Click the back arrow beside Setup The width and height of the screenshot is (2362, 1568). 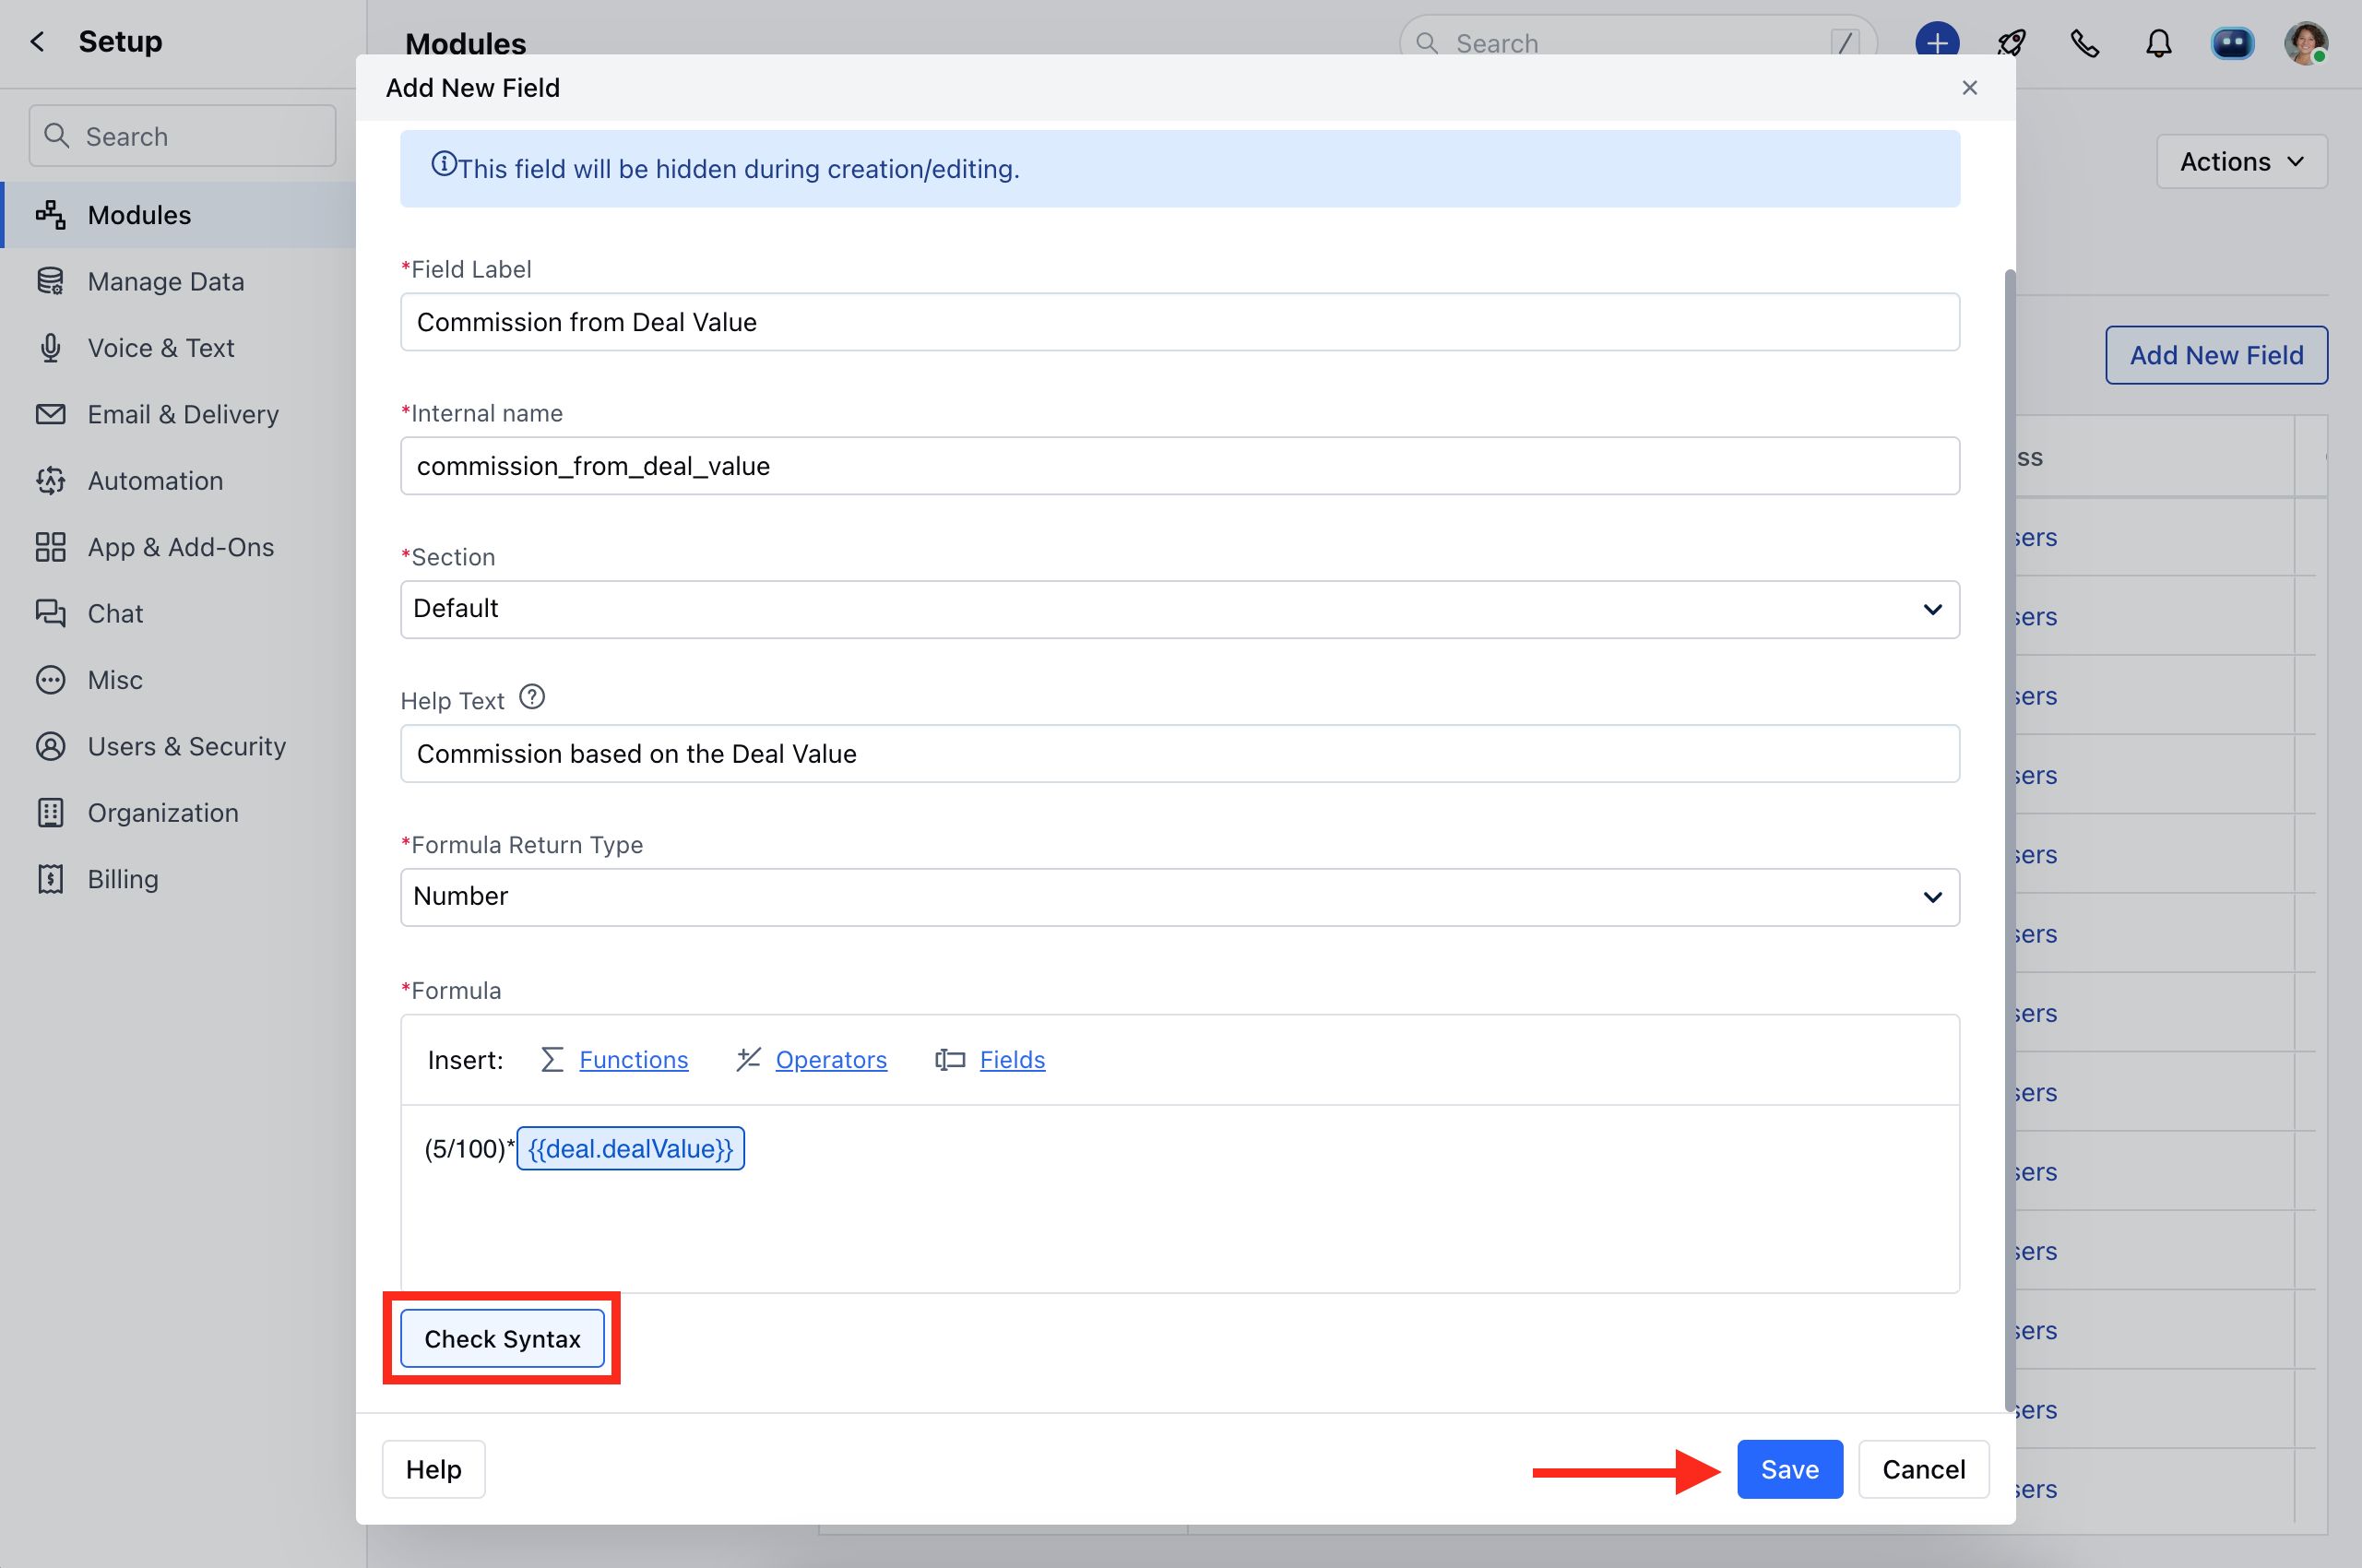click(38, 42)
